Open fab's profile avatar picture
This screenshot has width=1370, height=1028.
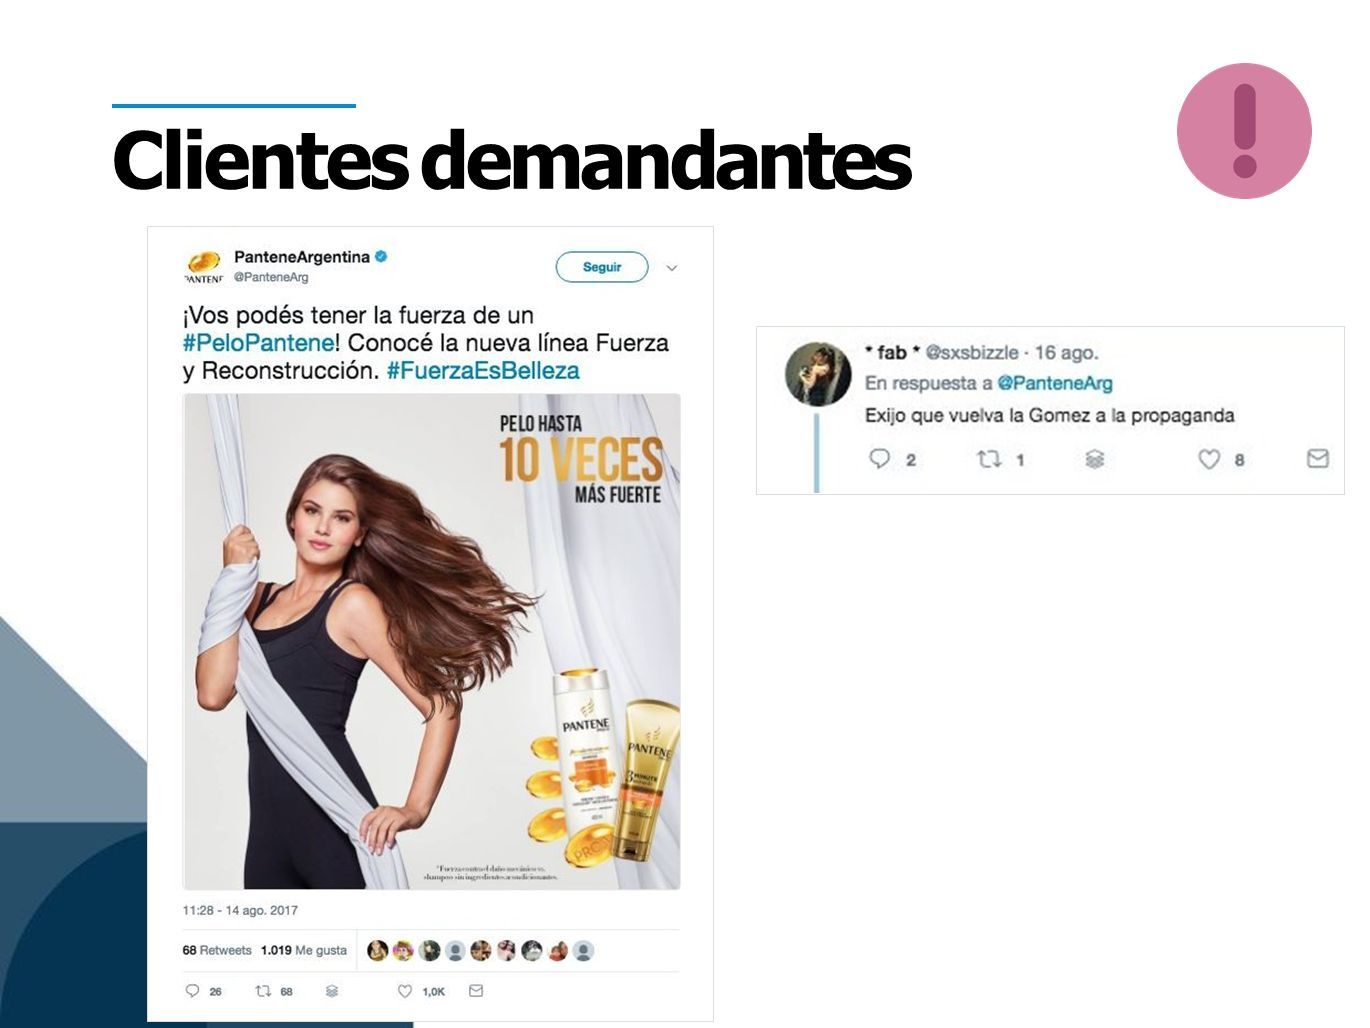click(818, 374)
